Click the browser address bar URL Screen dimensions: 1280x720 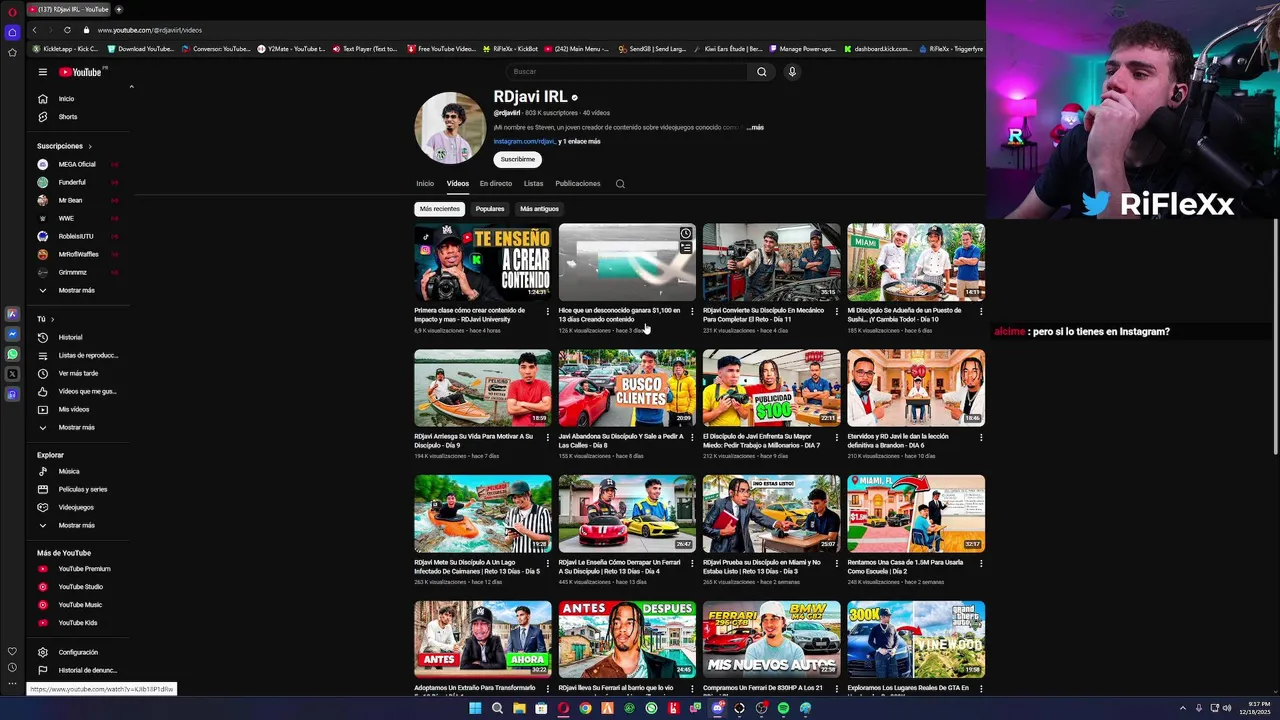[149, 30]
